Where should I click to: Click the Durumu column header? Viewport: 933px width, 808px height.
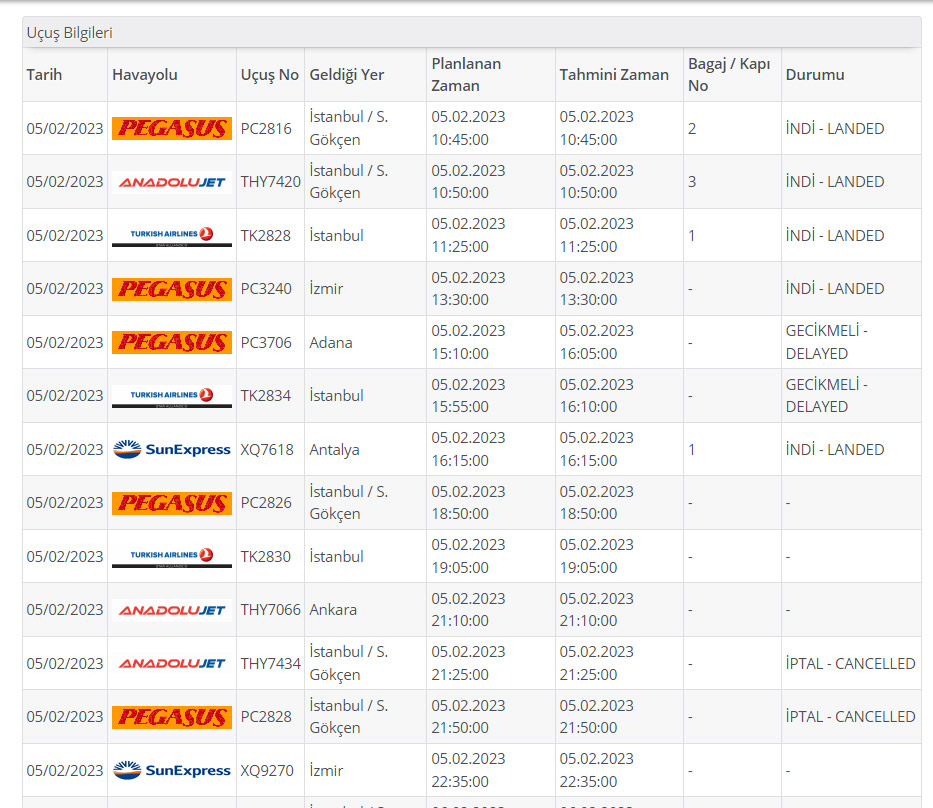[814, 75]
